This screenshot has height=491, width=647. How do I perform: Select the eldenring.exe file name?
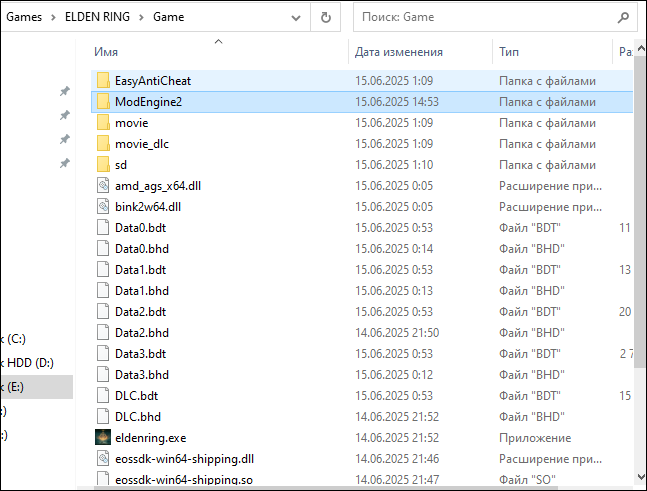pyautogui.click(x=151, y=437)
